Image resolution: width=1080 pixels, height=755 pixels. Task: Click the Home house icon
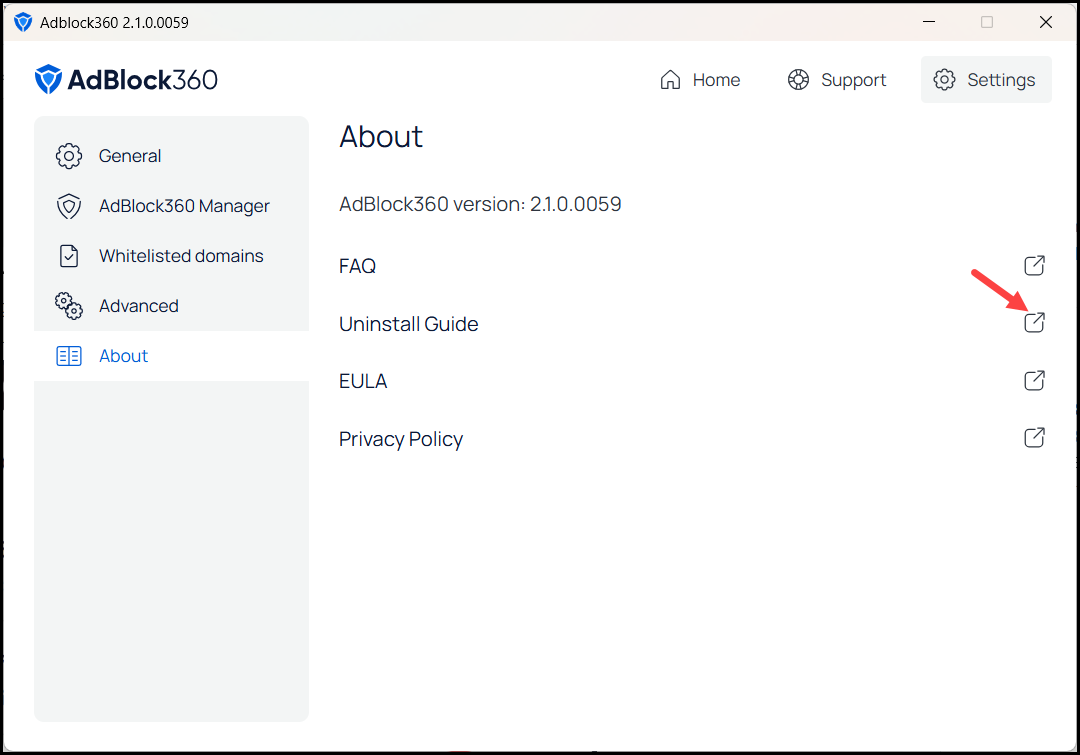click(670, 80)
